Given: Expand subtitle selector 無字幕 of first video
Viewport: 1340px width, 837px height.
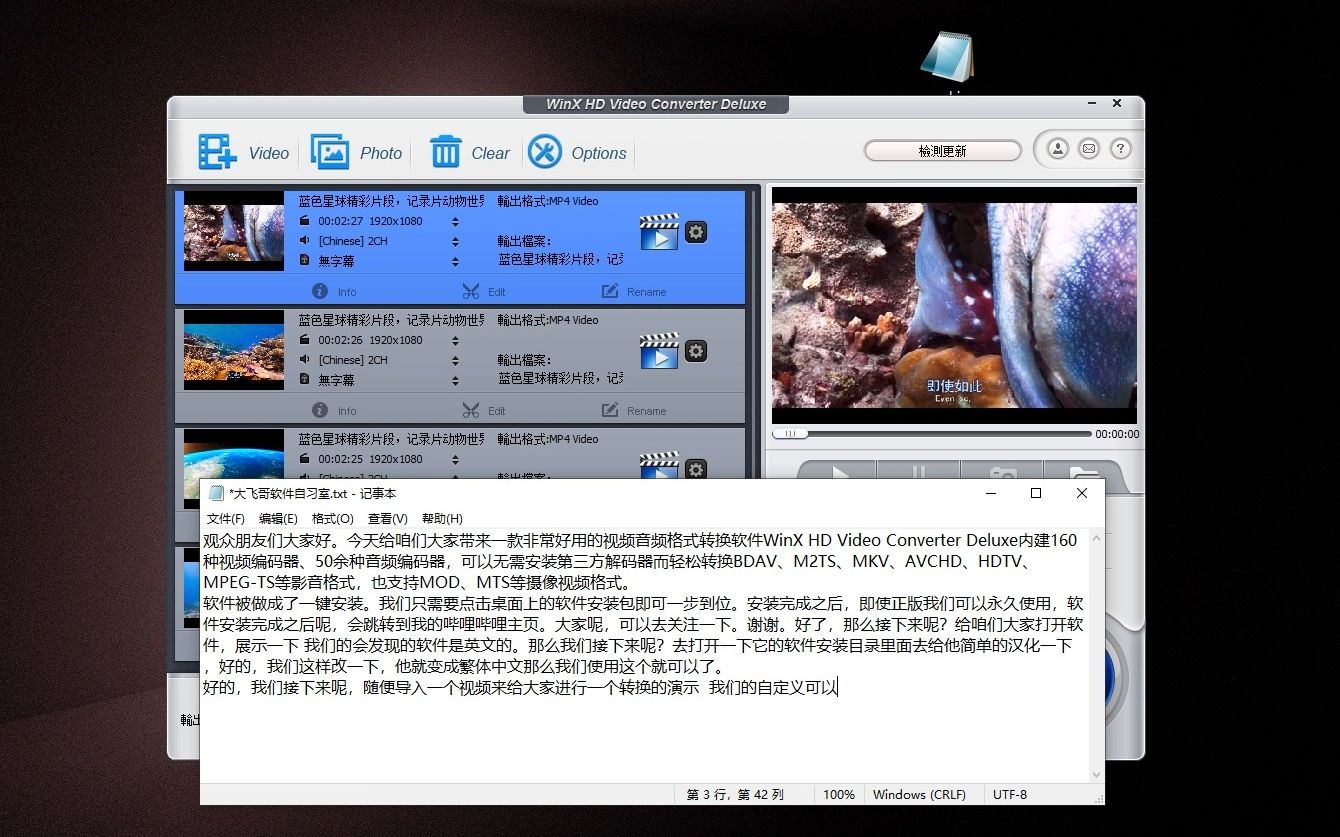Looking at the screenshot, I should tap(456, 261).
